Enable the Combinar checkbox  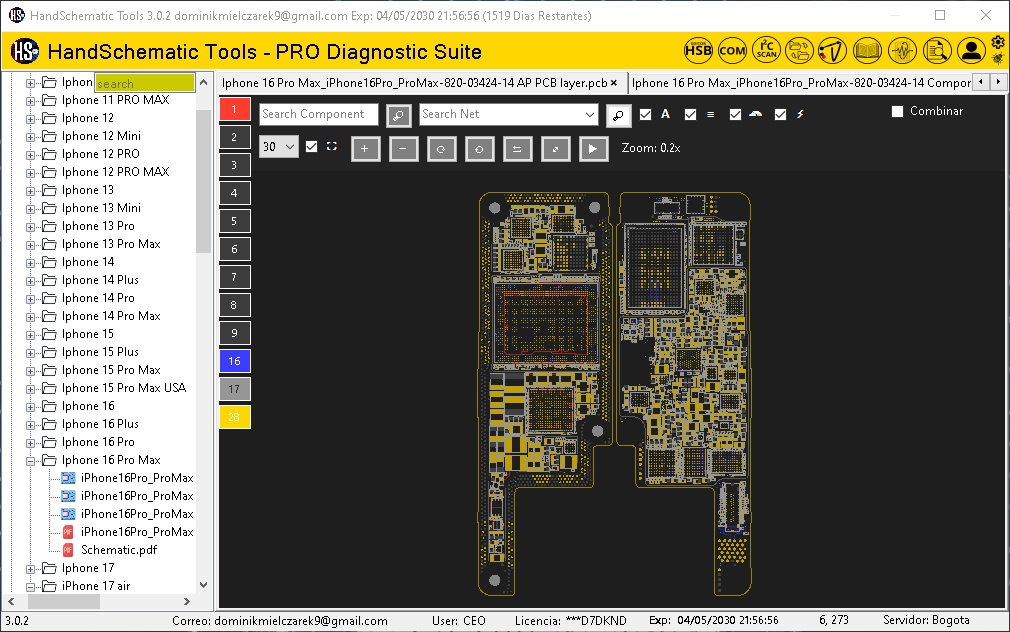tap(897, 111)
